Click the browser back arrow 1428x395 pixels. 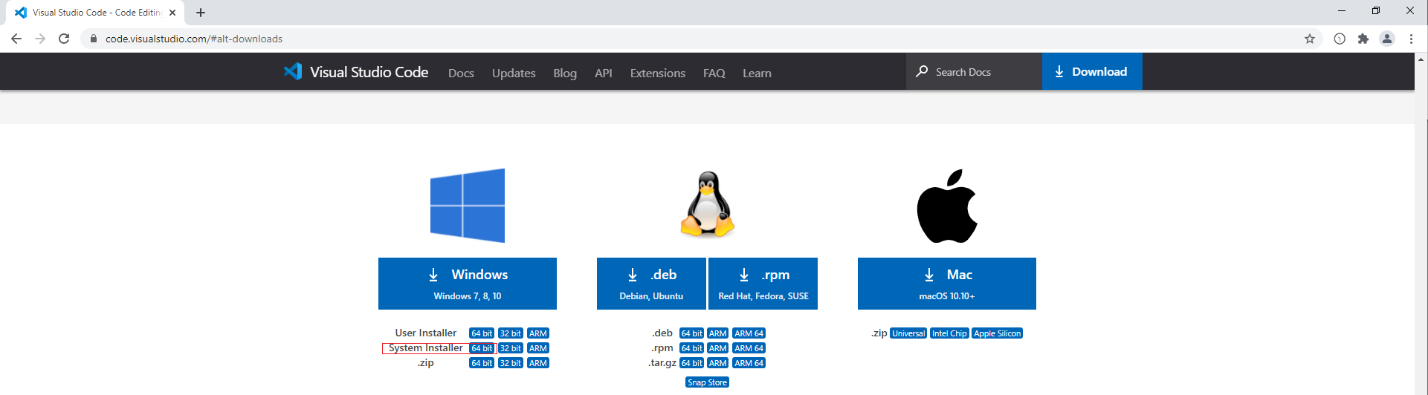[16, 38]
